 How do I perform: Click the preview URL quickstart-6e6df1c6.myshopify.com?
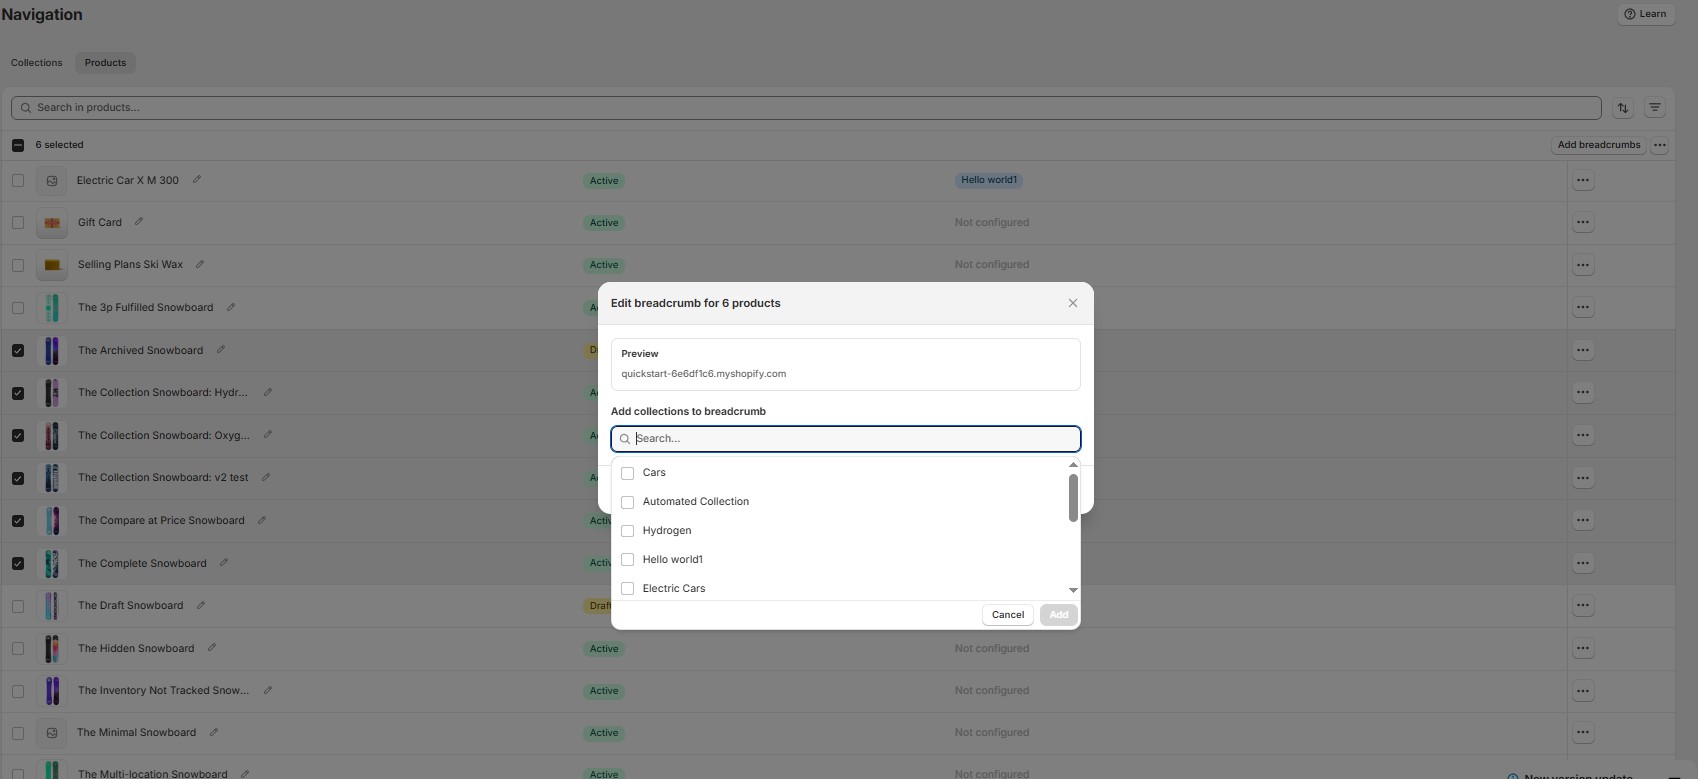703,374
